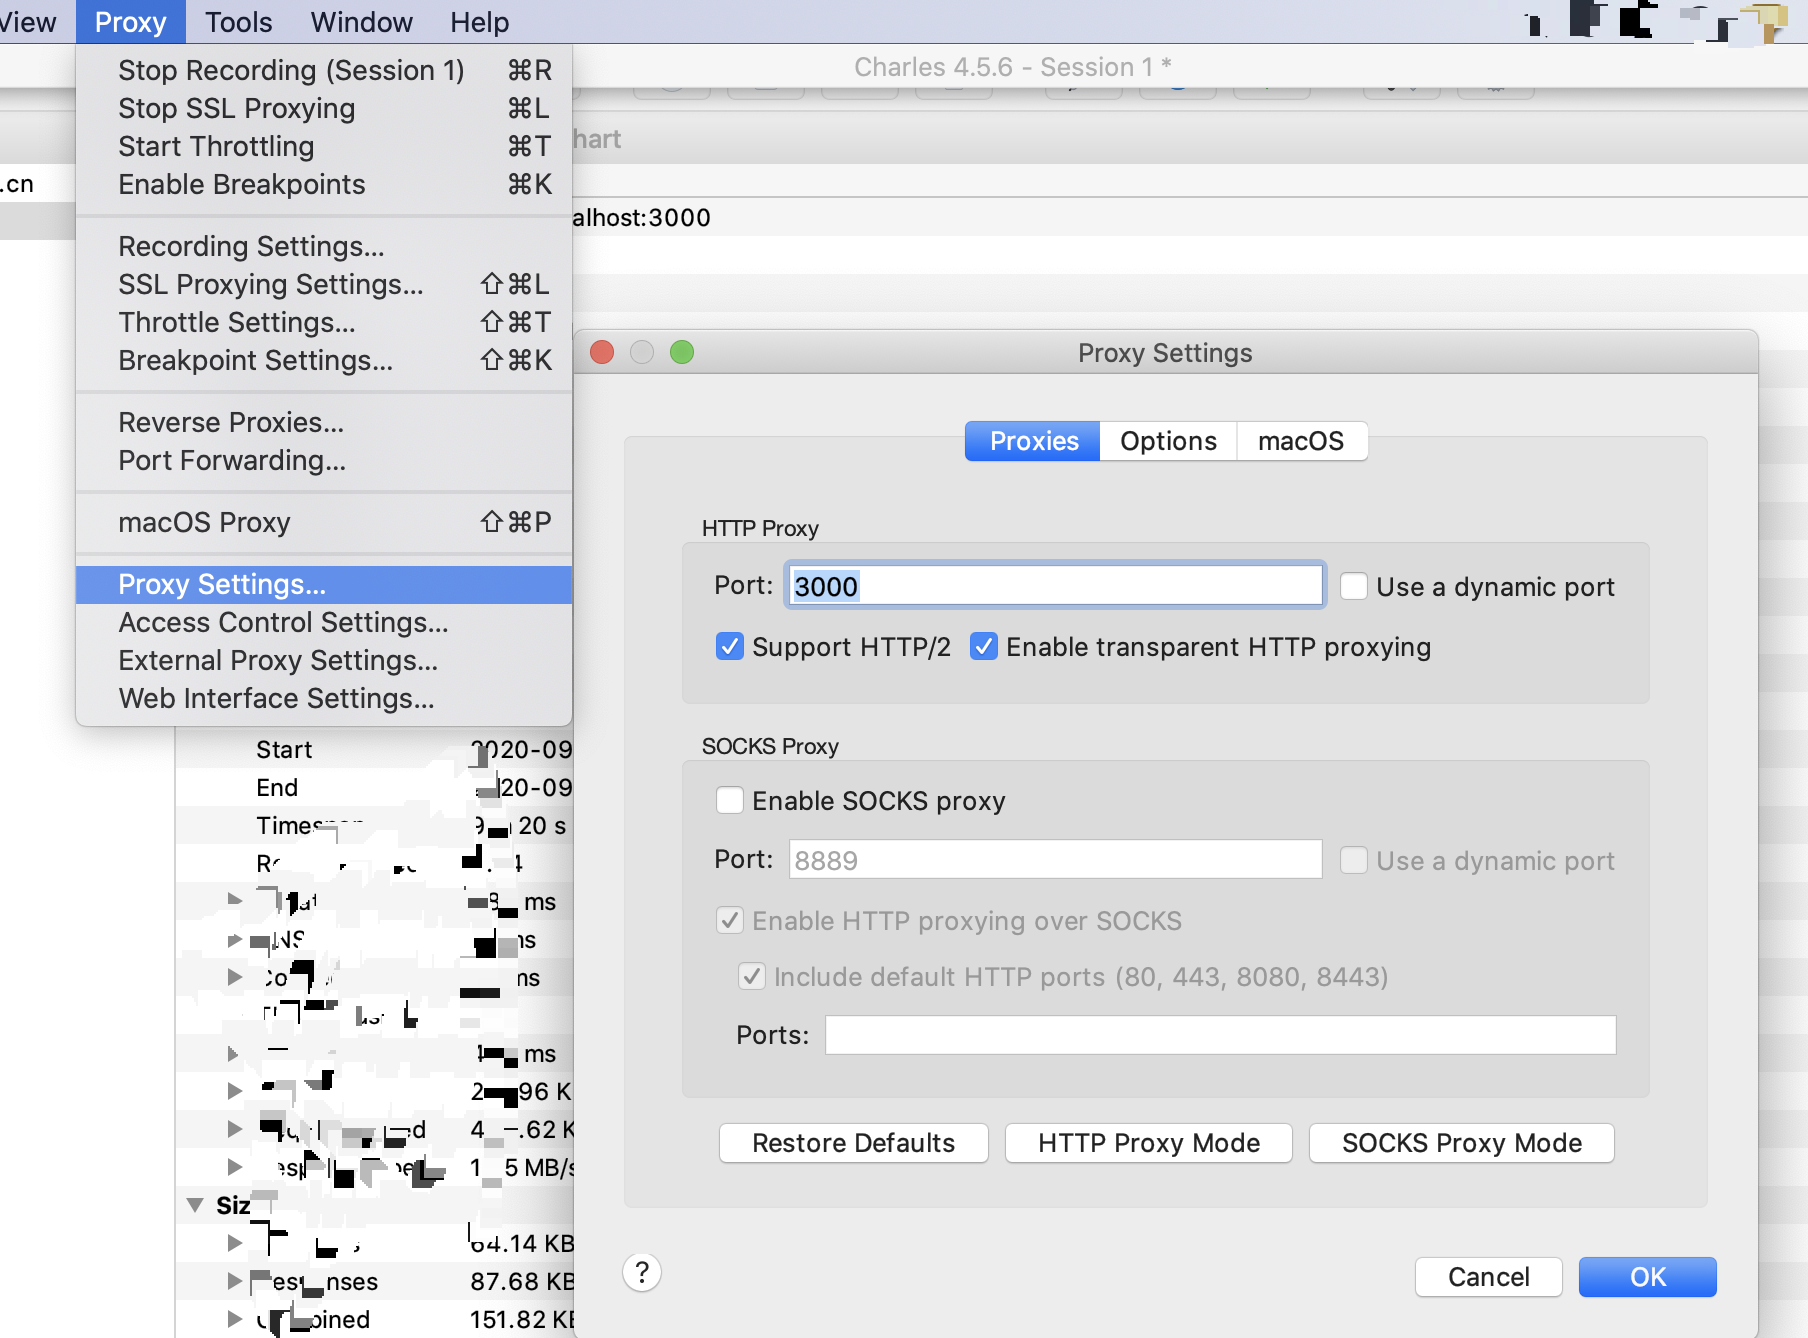Click the SOCKS port field 8889
The width and height of the screenshot is (1808, 1338).
tap(1055, 860)
